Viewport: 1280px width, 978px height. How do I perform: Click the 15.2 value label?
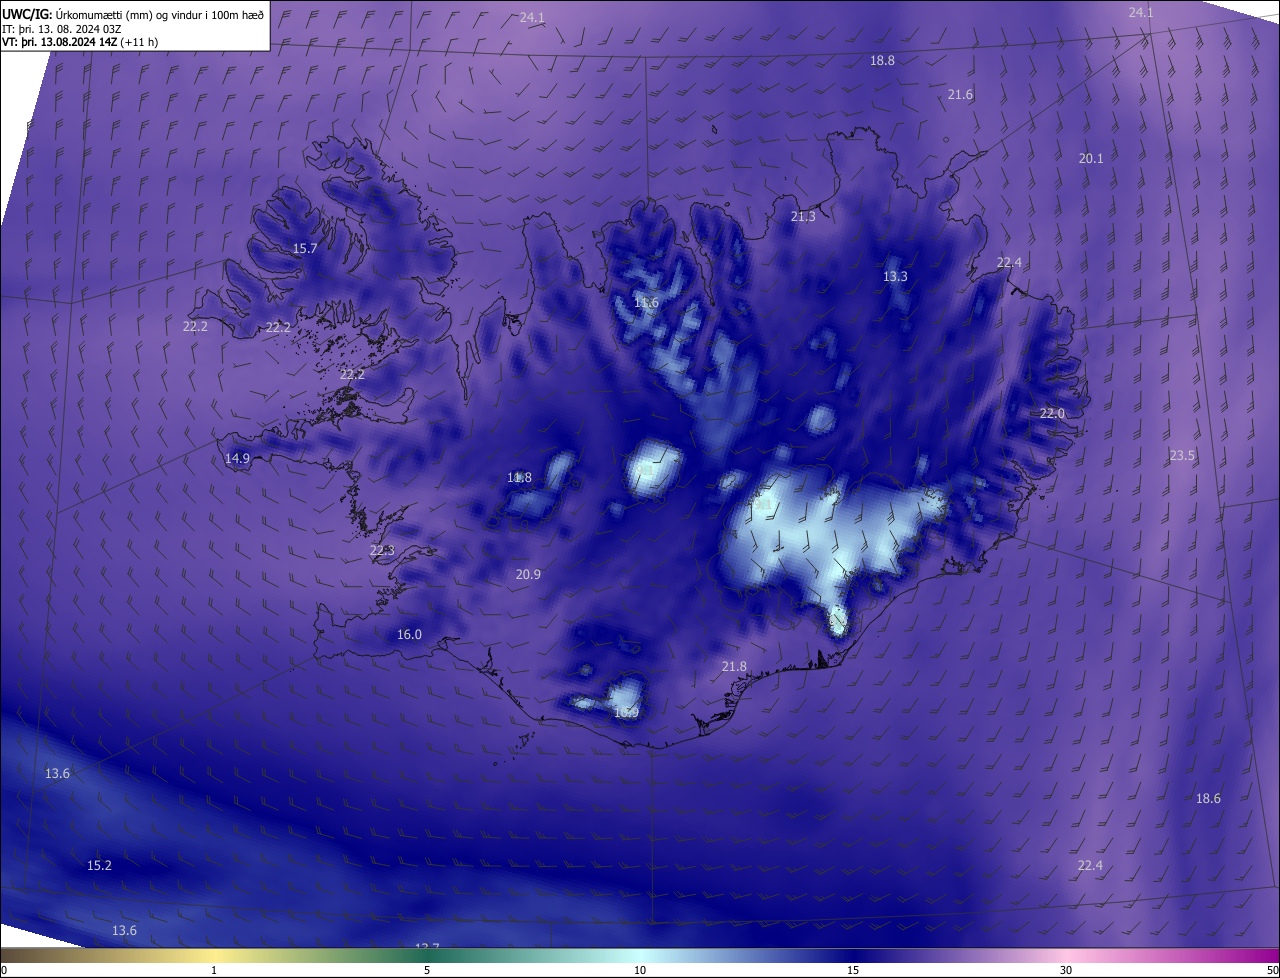[x=99, y=865]
